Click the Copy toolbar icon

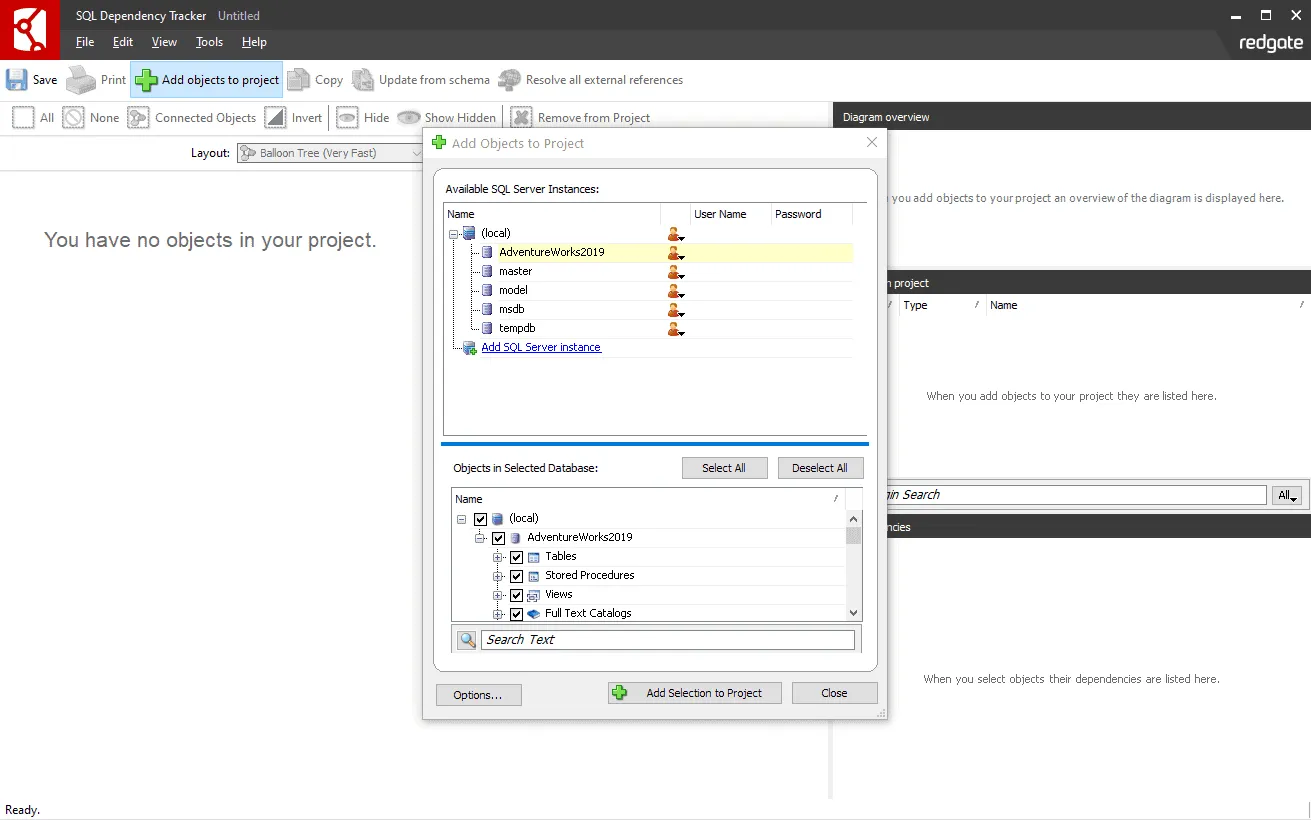pyautogui.click(x=299, y=80)
